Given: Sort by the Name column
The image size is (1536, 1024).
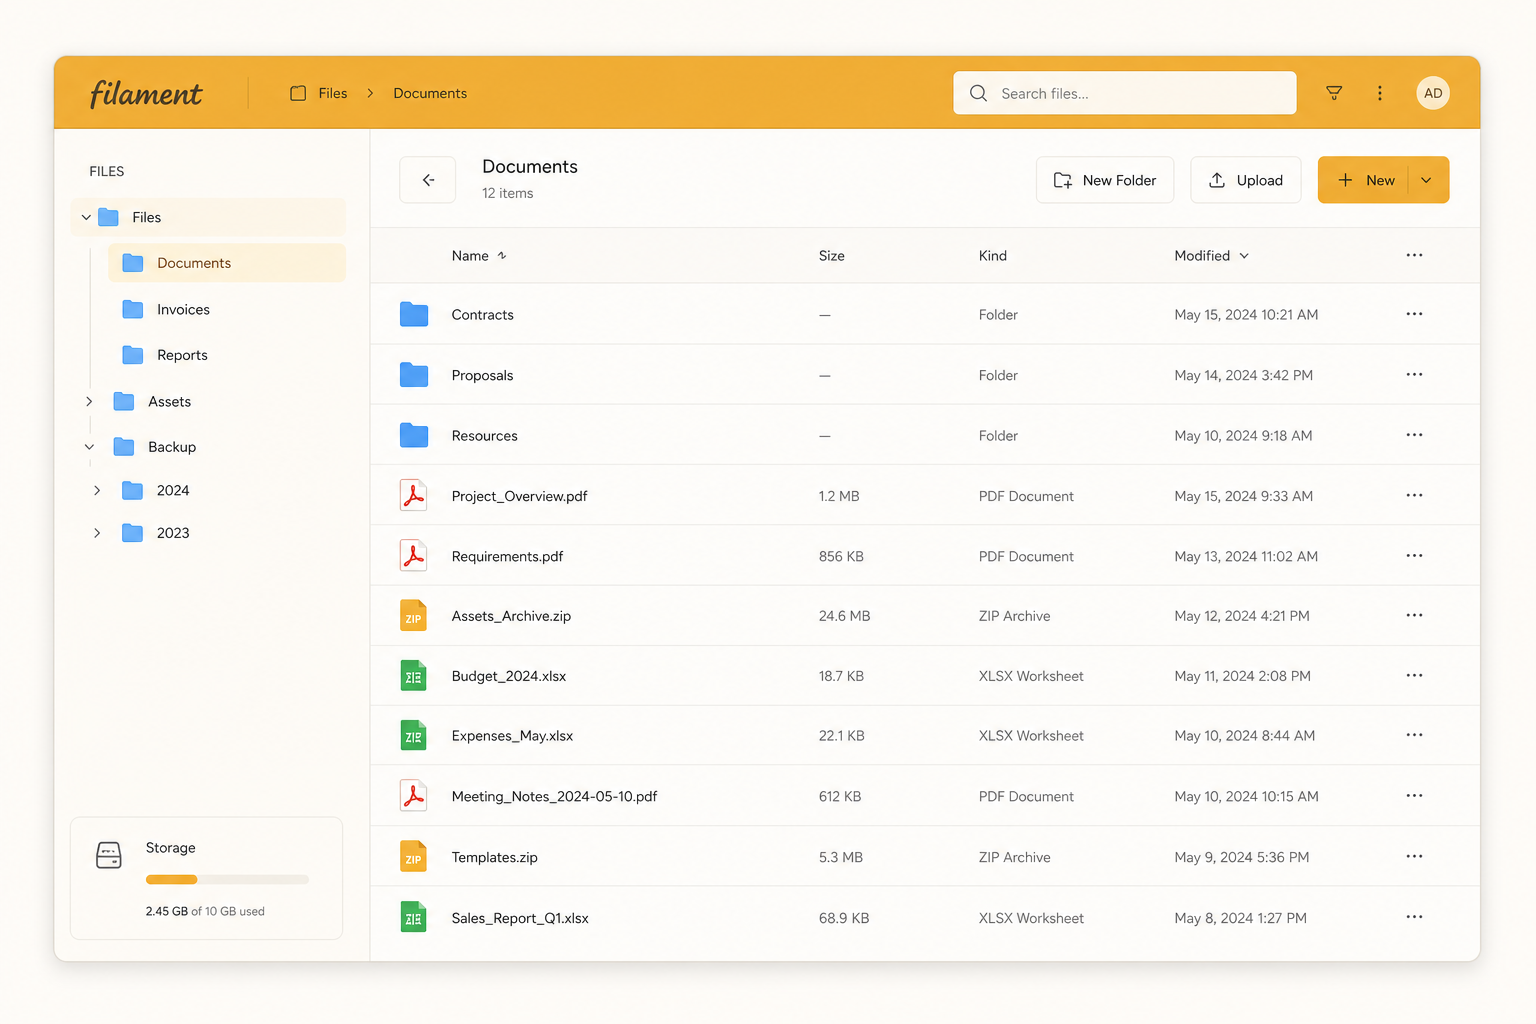Looking at the screenshot, I should [x=479, y=256].
